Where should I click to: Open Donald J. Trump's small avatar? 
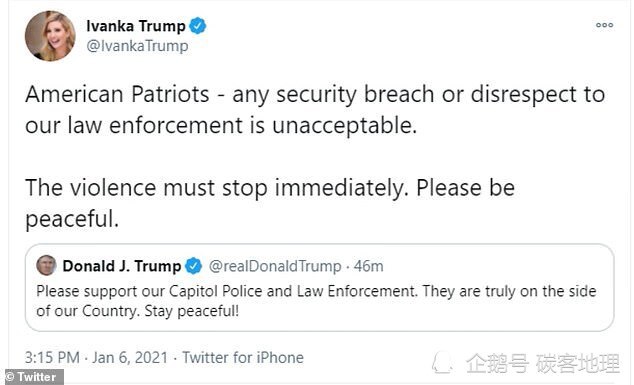[46, 265]
